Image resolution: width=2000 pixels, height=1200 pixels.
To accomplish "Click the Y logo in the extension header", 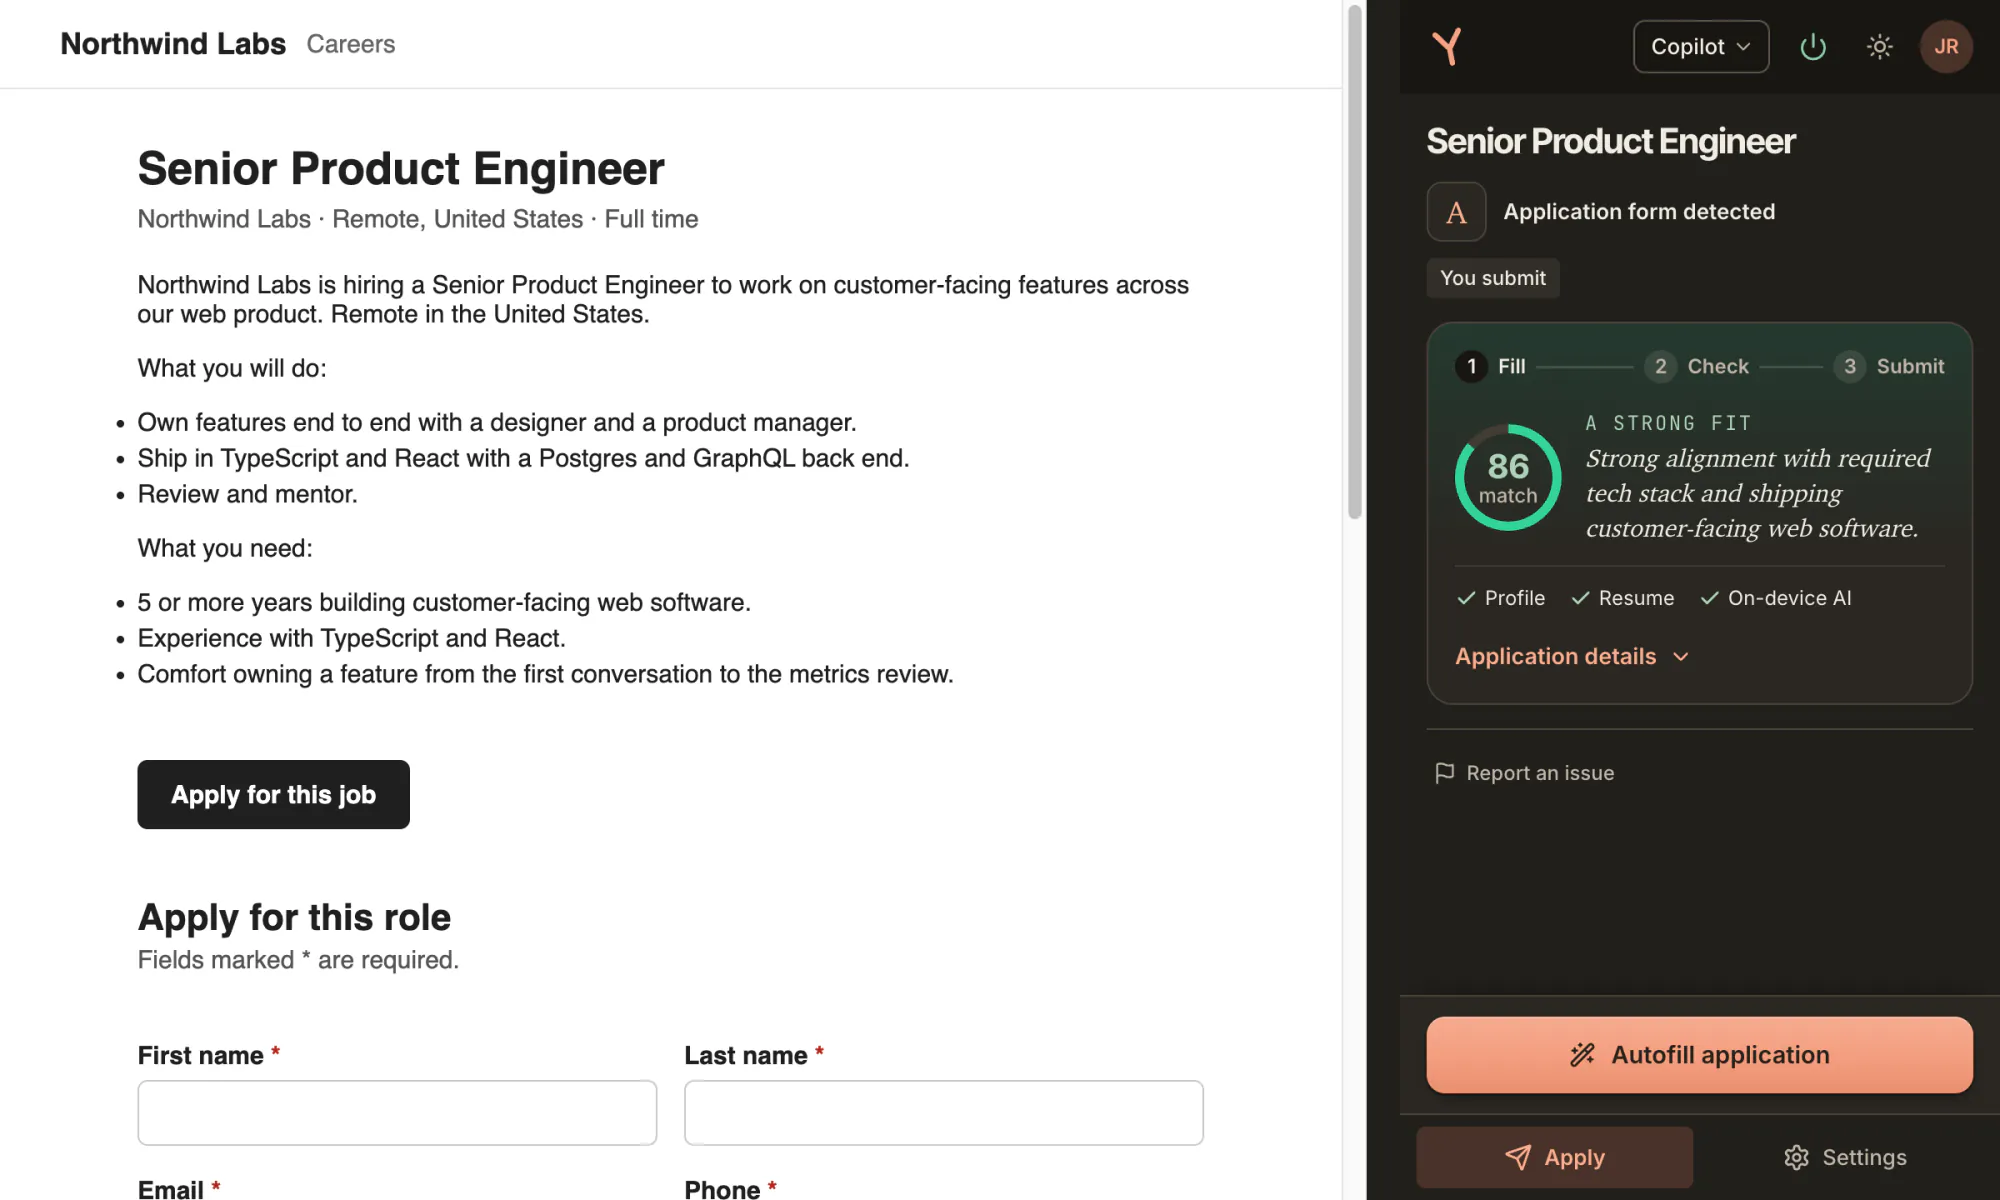I will [x=1446, y=47].
